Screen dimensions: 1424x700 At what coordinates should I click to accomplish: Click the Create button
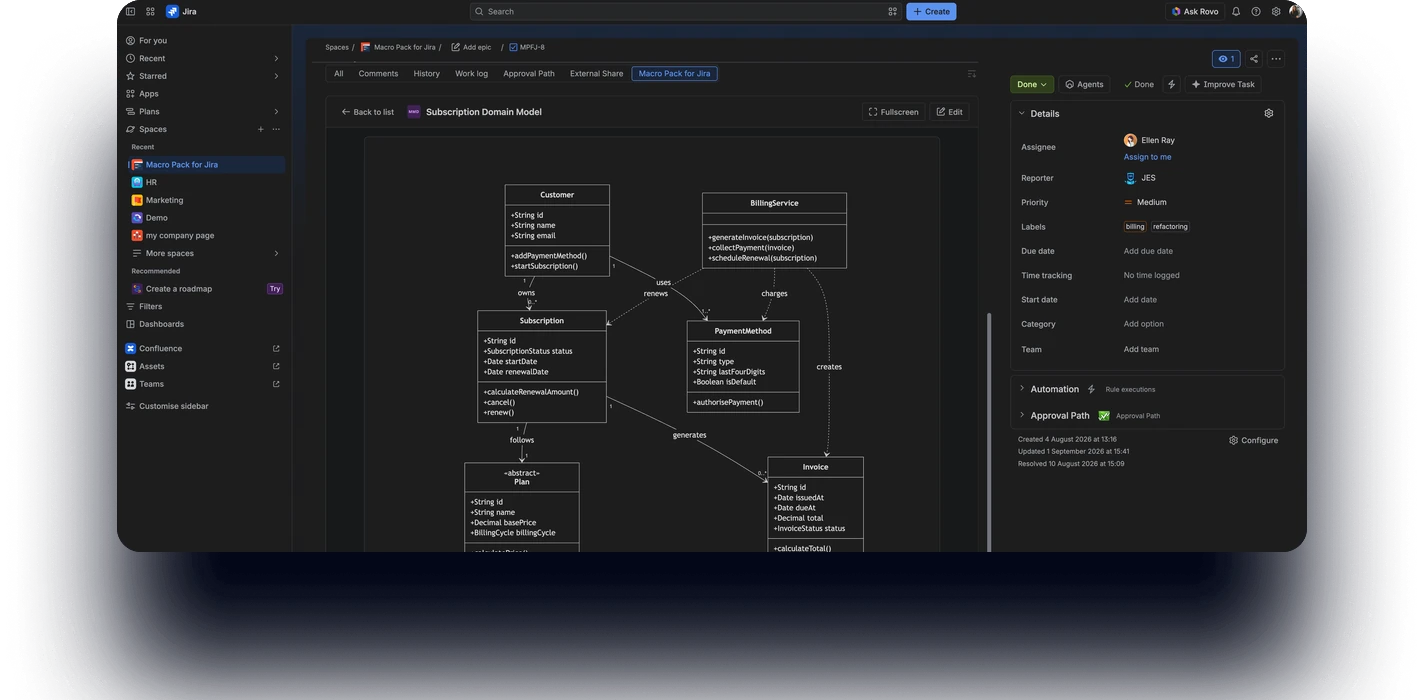coord(931,11)
